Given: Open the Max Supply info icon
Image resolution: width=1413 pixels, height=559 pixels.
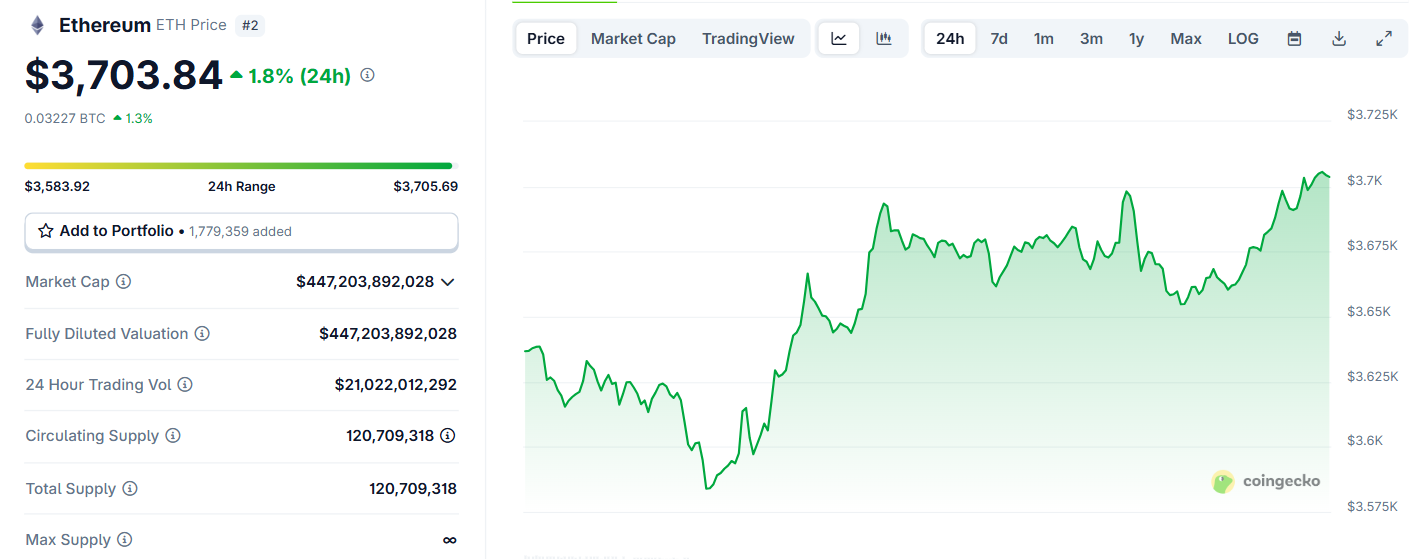Looking at the screenshot, I should pyautogui.click(x=124, y=540).
